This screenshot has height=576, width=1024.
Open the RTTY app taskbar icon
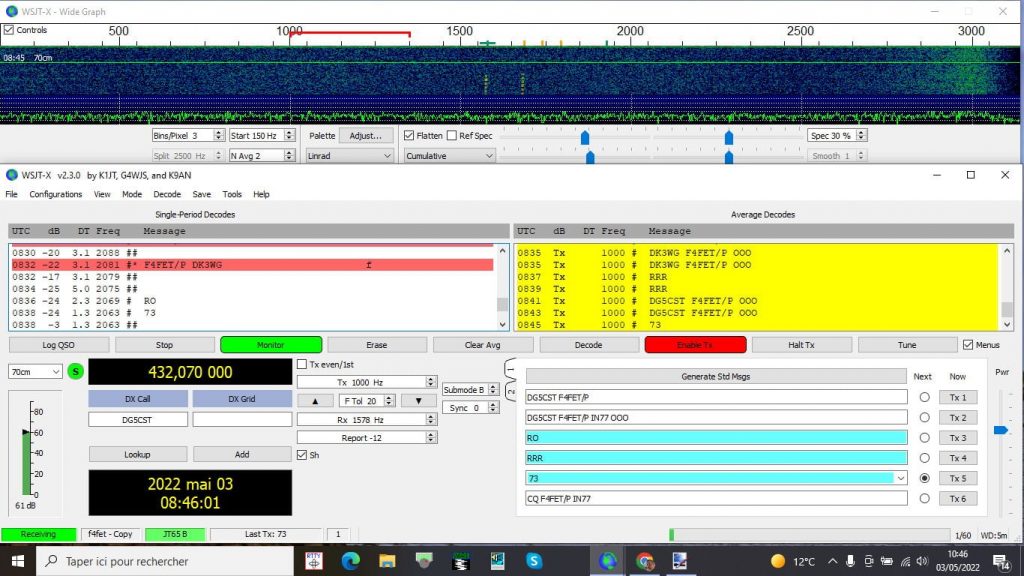pyautogui.click(x=314, y=561)
